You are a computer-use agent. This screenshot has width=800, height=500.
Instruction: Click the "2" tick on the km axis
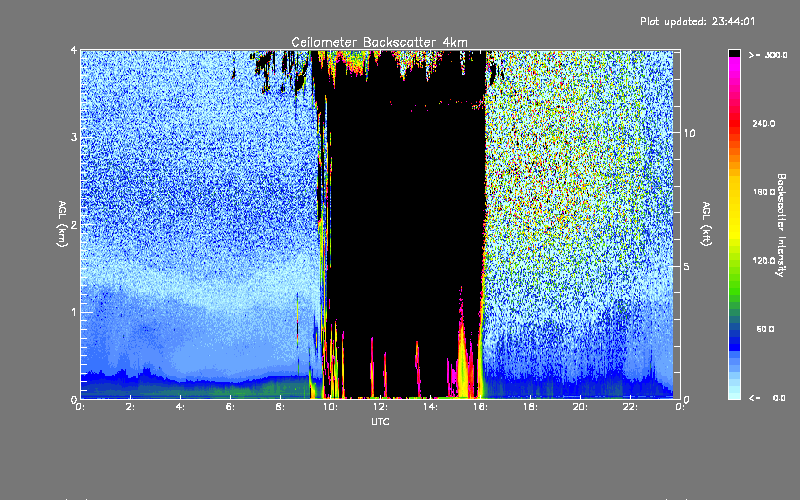click(x=74, y=224)
